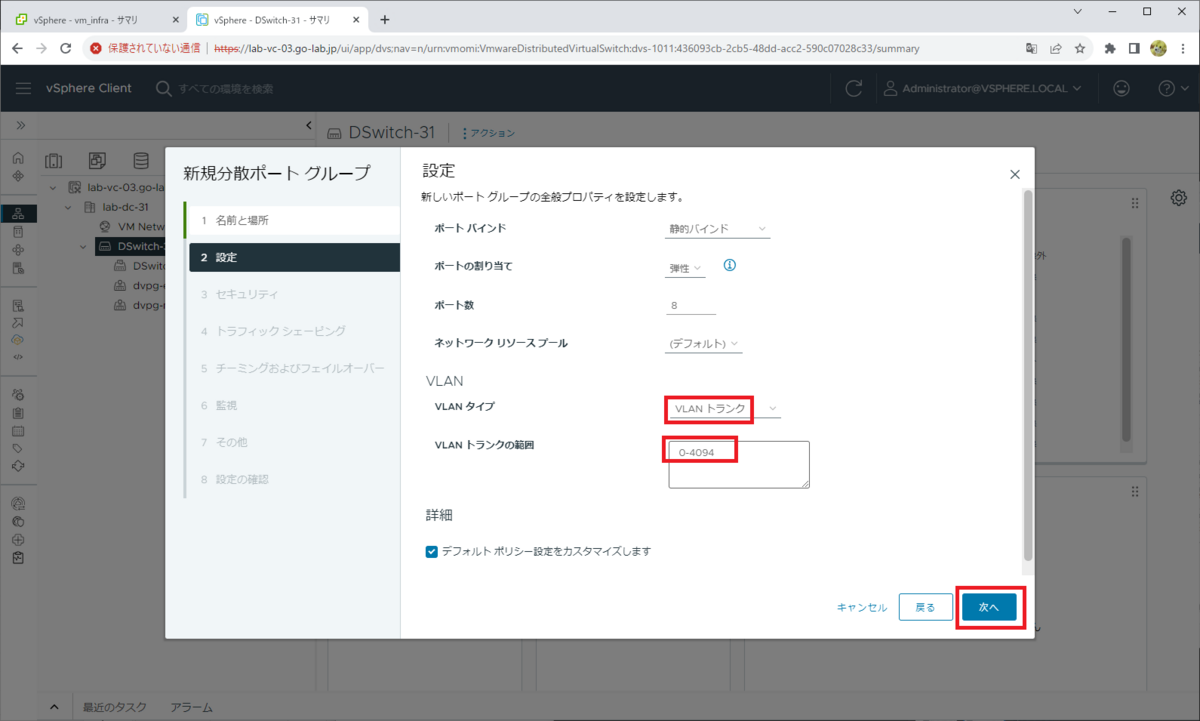
Task: Open the developer center code icon in sidebar
Action: pos(18,356)
